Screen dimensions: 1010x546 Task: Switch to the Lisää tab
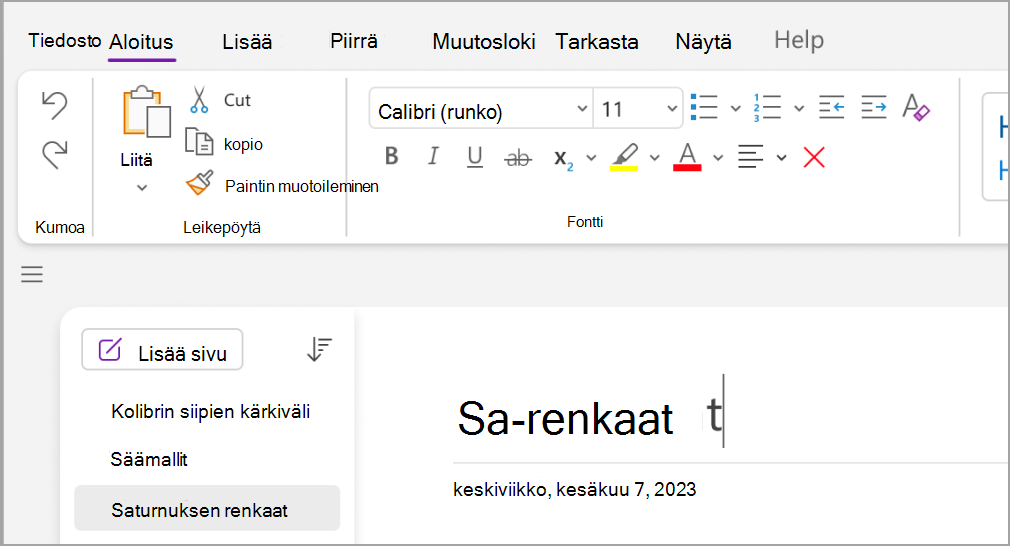click(x=247, y=42)
